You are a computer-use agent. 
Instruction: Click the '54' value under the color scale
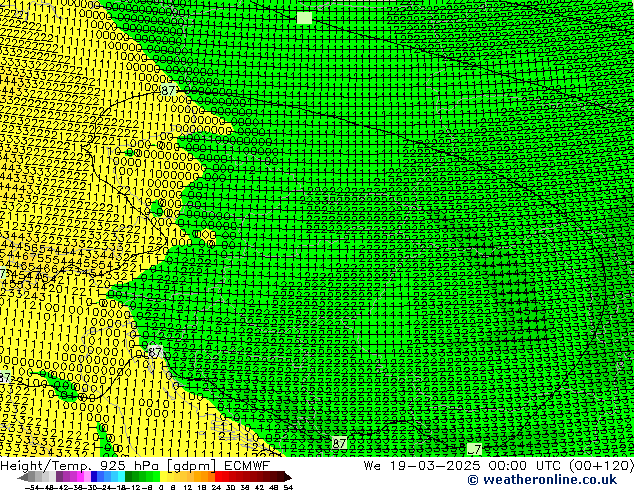pos(288,487)
